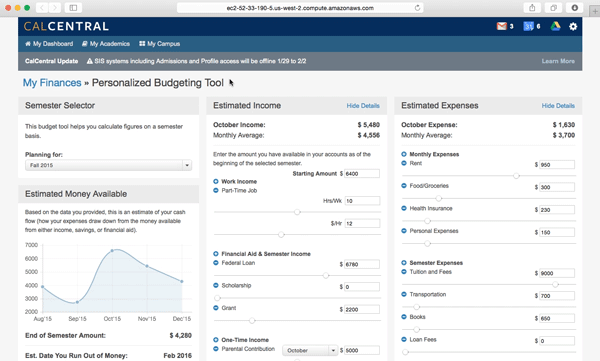
Task: Go to My Campus tab
Action: pos(160,44)
